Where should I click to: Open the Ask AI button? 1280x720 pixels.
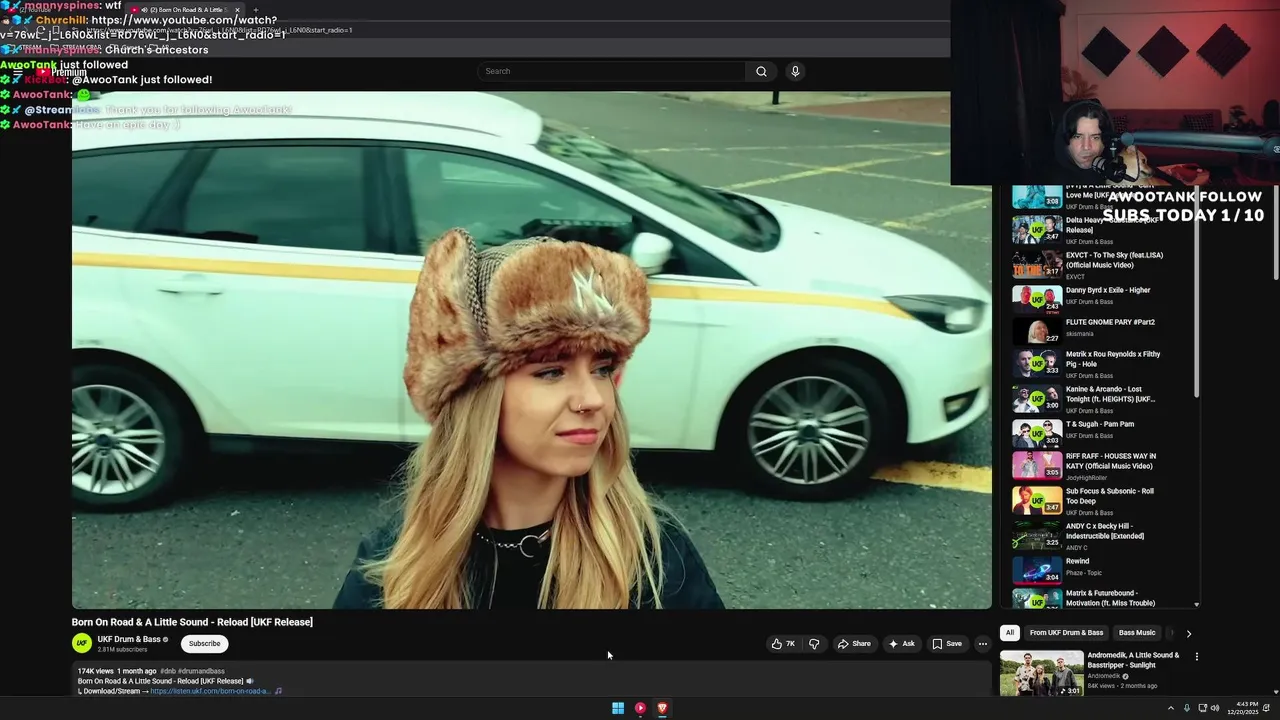(x=901, y=644)
